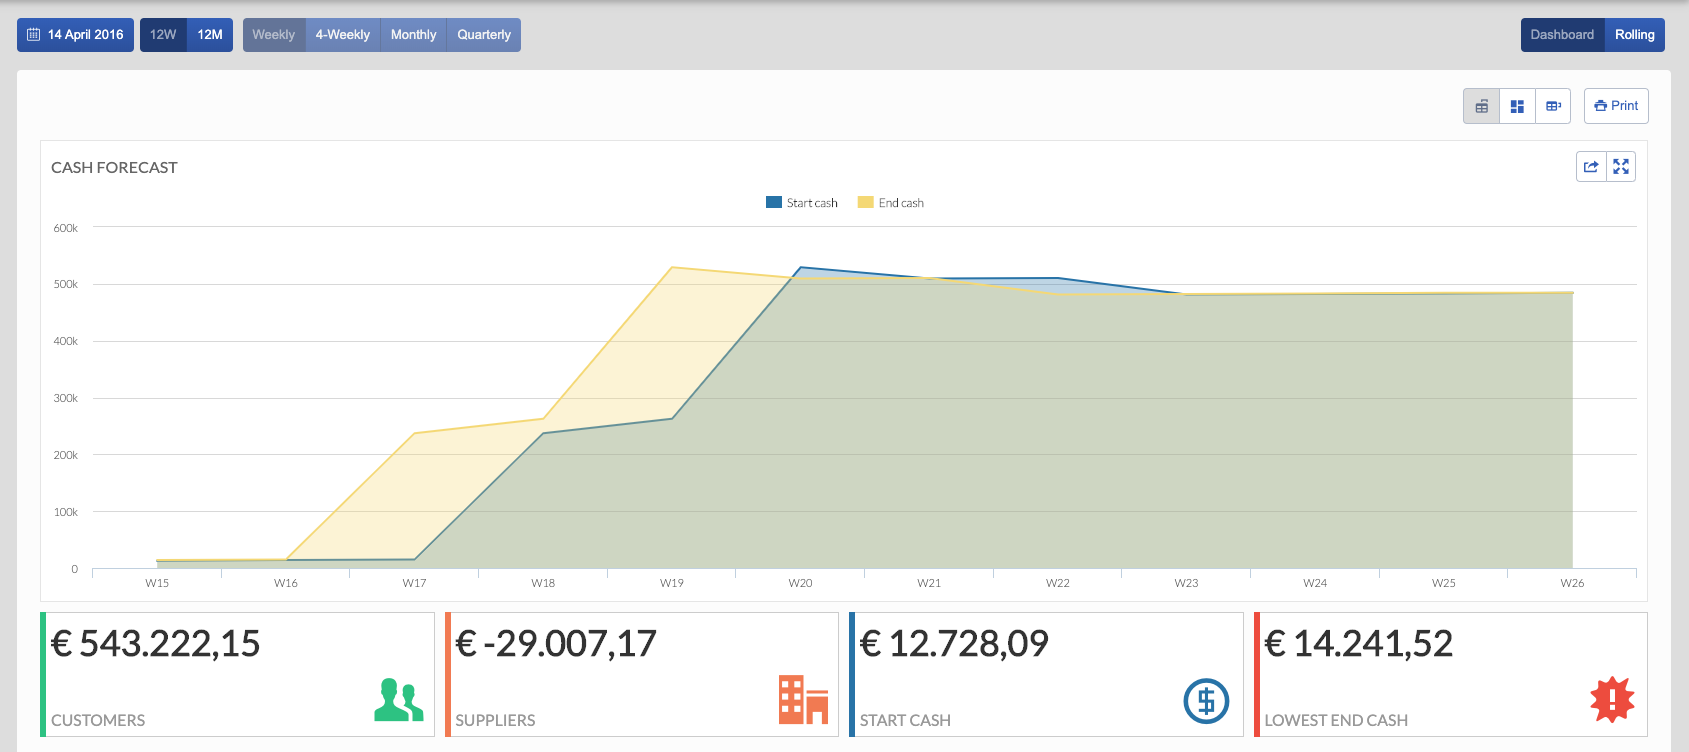Click the green Customers people icon
Viewport: 1689px width, 752px height.
pyautogui.click(x=398, y=700)
